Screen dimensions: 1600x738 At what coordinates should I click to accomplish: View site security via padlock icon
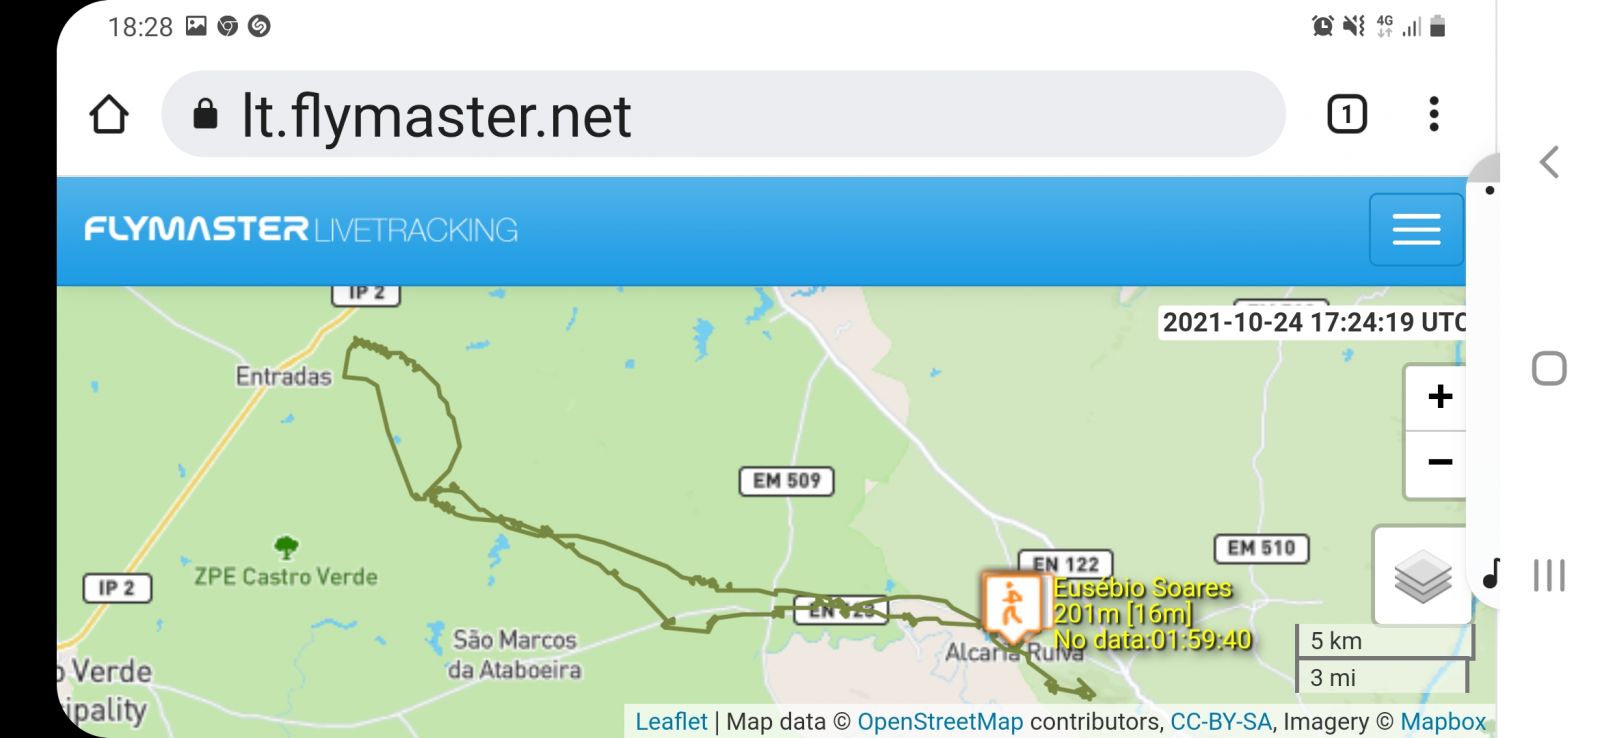(x=205, y=114)
